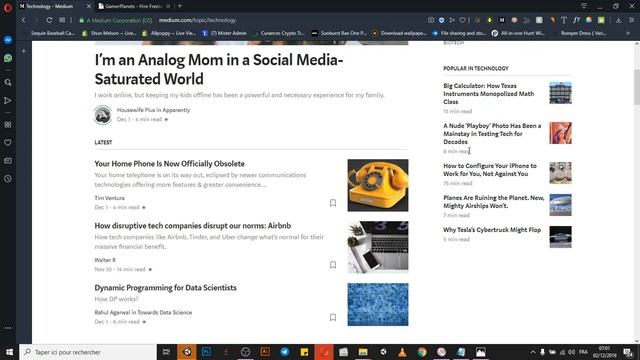This screenshot has height=360, width=640.
Task: Open 'Big Calculator: How Texas Instruments' article
Action: (x=489, y=94)
